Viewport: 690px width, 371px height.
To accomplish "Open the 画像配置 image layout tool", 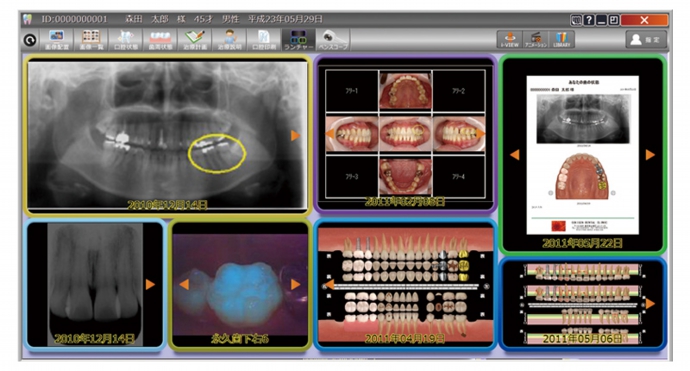I will (x=57, y=40).
